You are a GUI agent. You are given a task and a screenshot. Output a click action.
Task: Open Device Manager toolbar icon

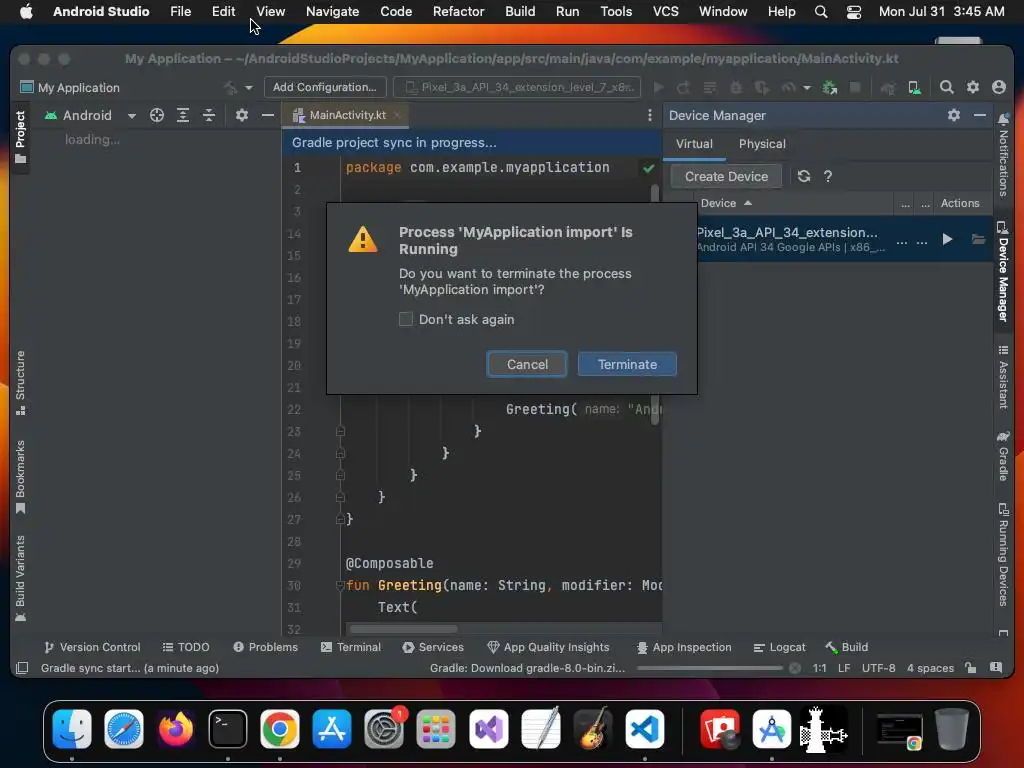point(914,88)
